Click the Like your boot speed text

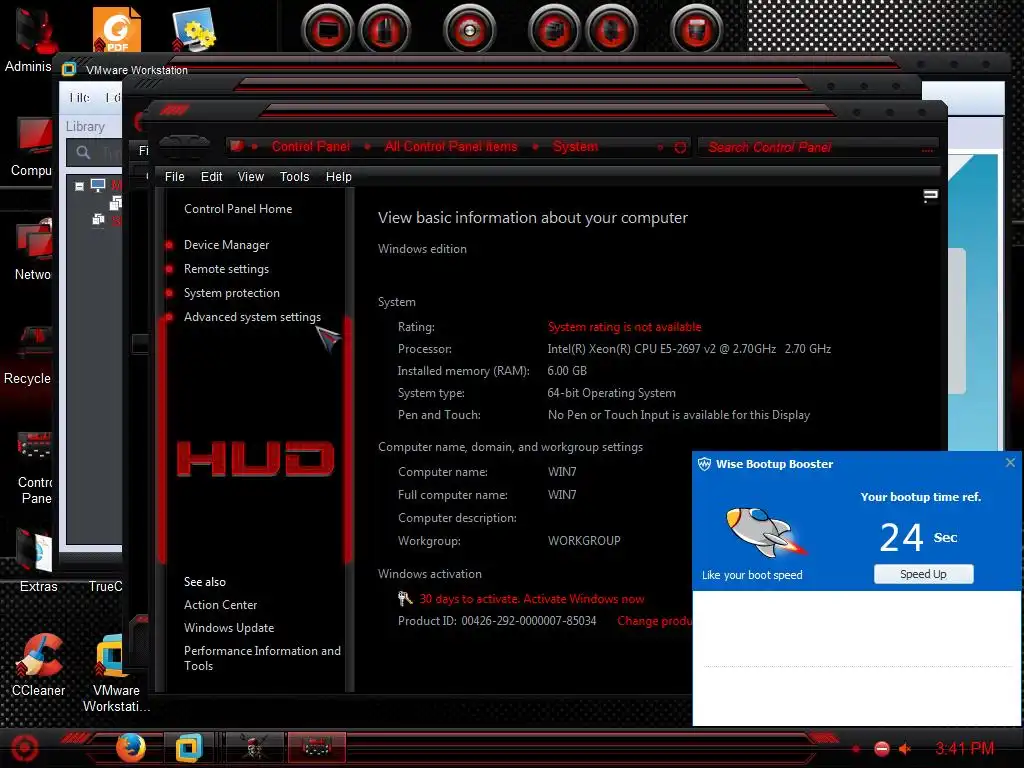click(752, 575)
